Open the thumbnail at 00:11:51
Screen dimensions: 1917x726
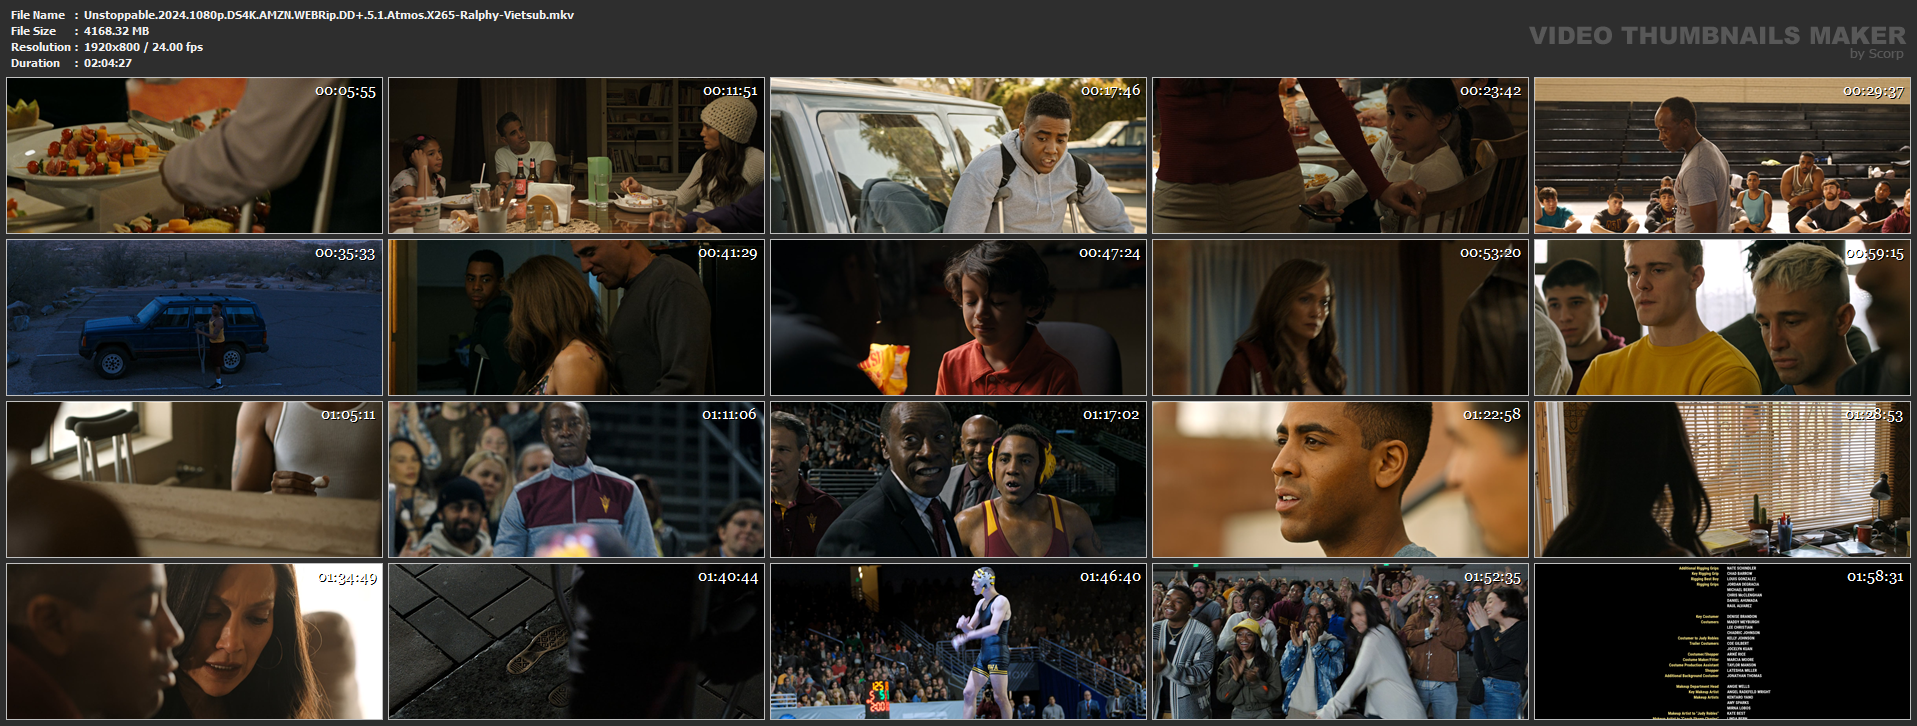tap(576, 156)
